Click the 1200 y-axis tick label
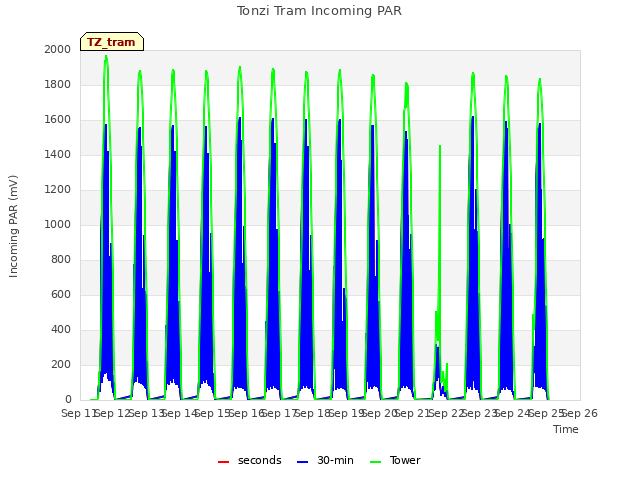Screen dimensions: 640x480 (58, 189)
